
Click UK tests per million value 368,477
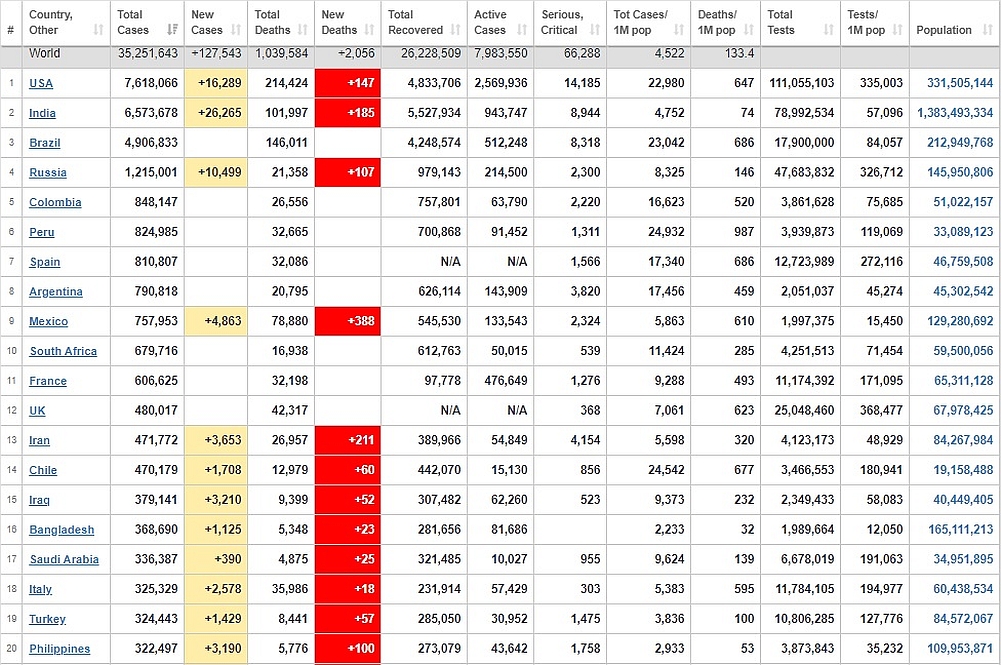881,410
